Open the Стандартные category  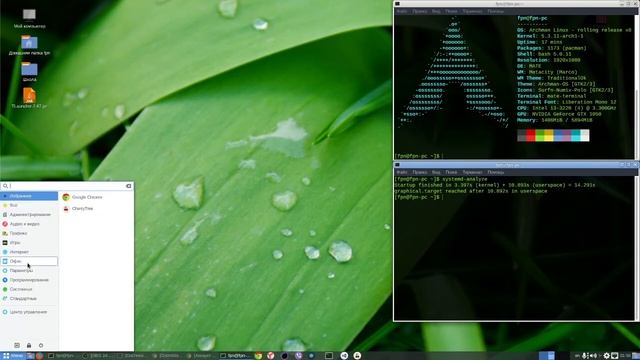click(x=29, y=299)
